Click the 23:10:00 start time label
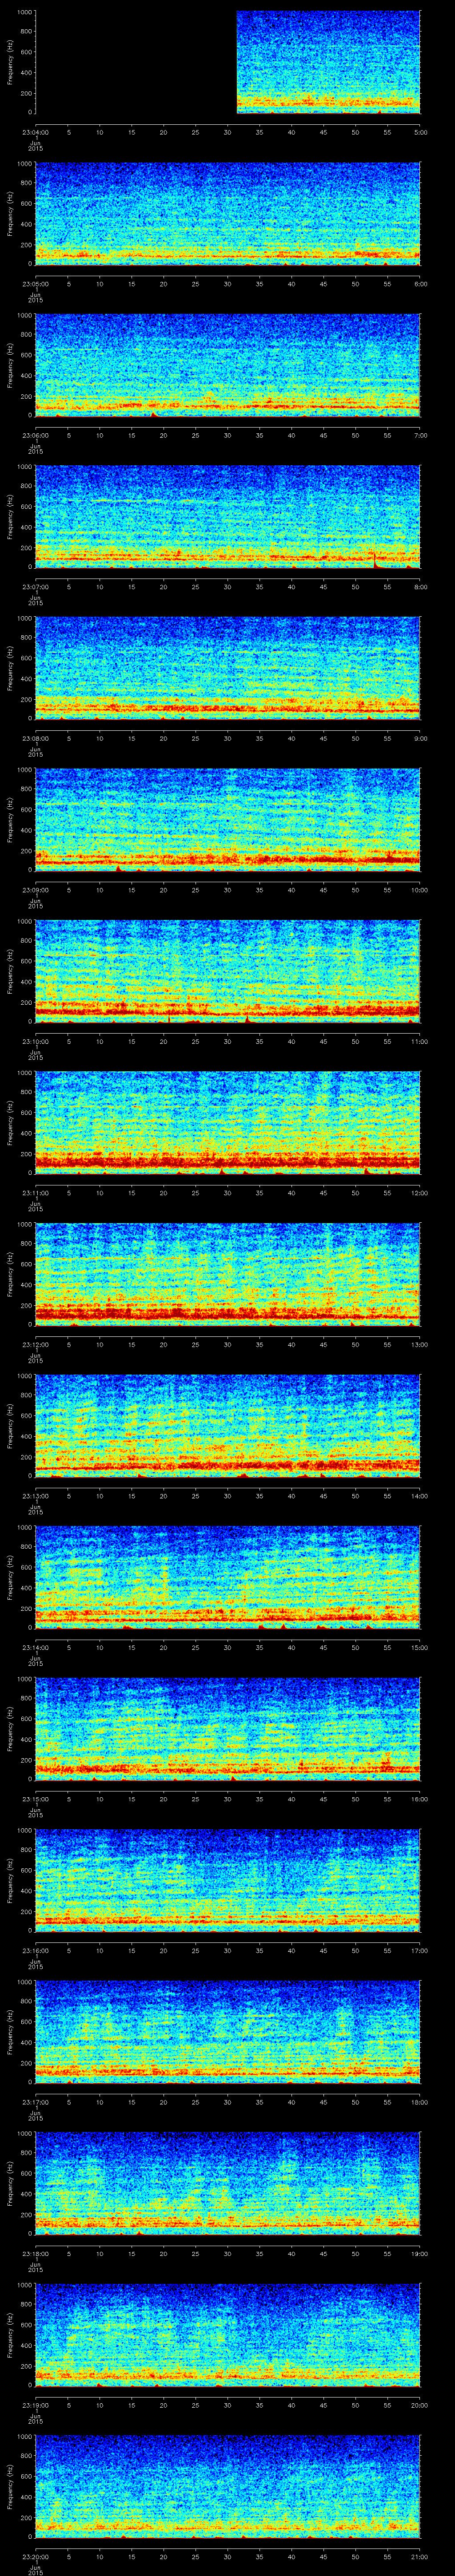This screenshot has width=455, height=2576. (x=35, y=1041)
